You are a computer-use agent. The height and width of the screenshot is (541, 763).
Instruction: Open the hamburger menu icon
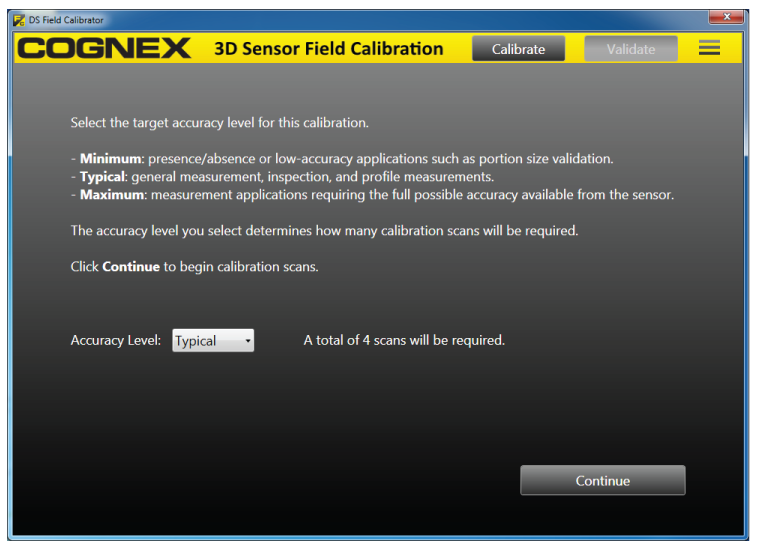click(709, 48)
